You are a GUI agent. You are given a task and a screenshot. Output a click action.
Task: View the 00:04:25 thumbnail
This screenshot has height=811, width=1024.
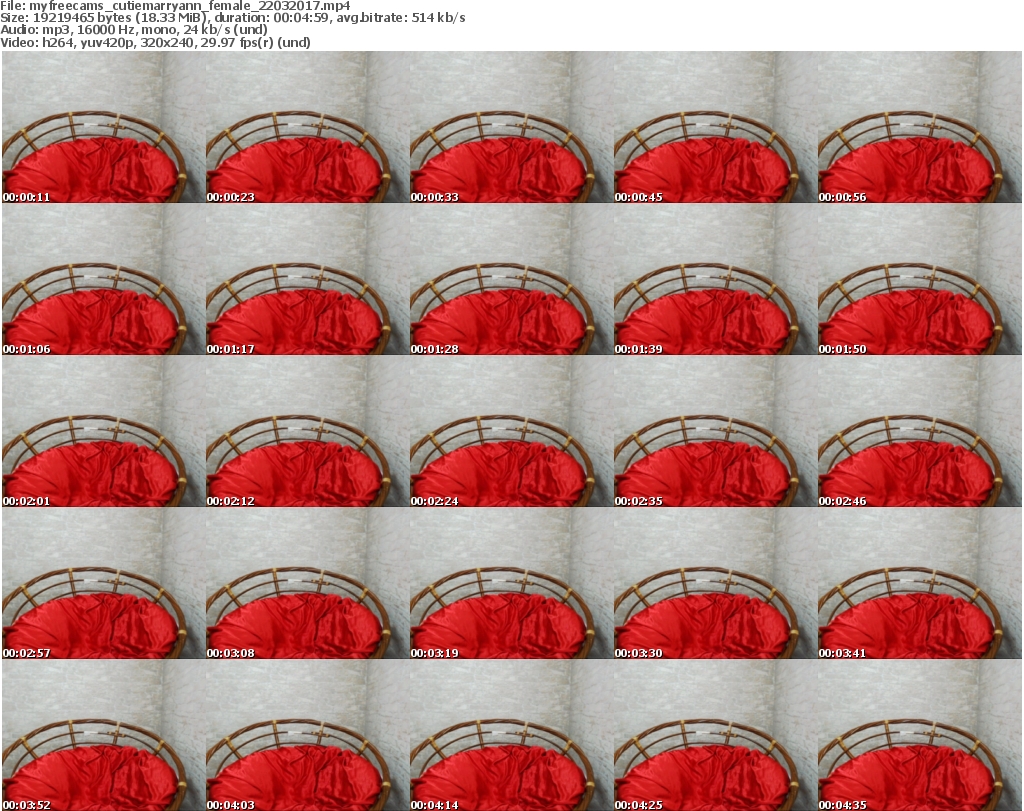point(716,735)
